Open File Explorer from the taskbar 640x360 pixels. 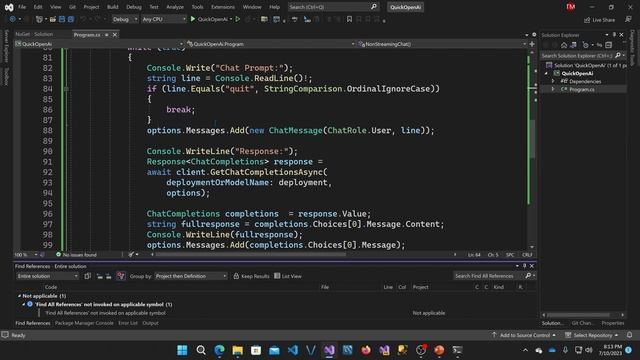[x=238, y=350]
